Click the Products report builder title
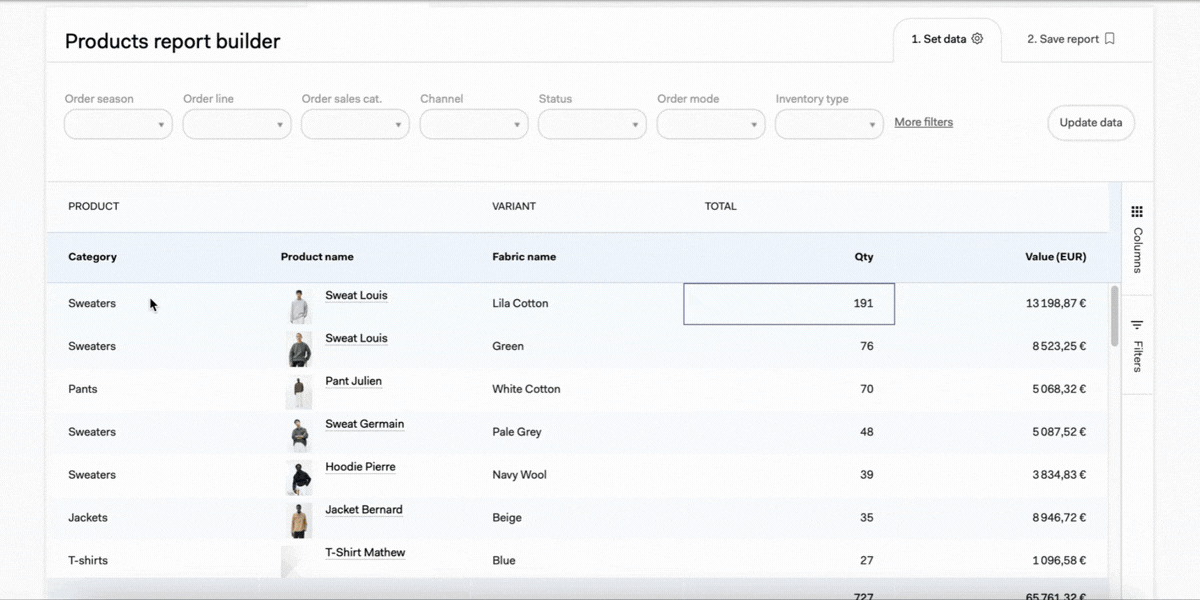 pyautogui.click(x=172, y=41)
